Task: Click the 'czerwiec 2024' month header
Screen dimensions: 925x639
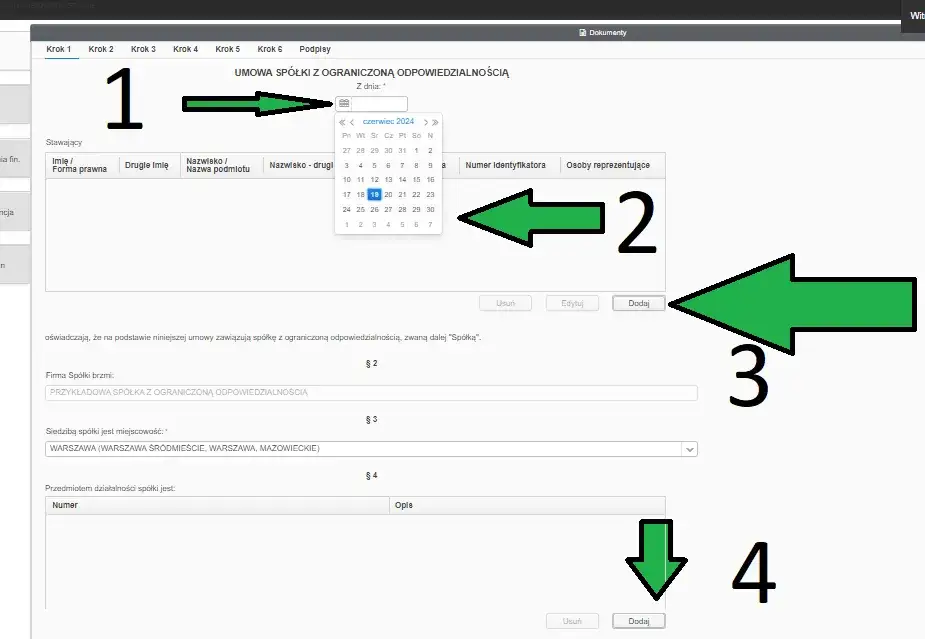Action: tap(388, 122)
